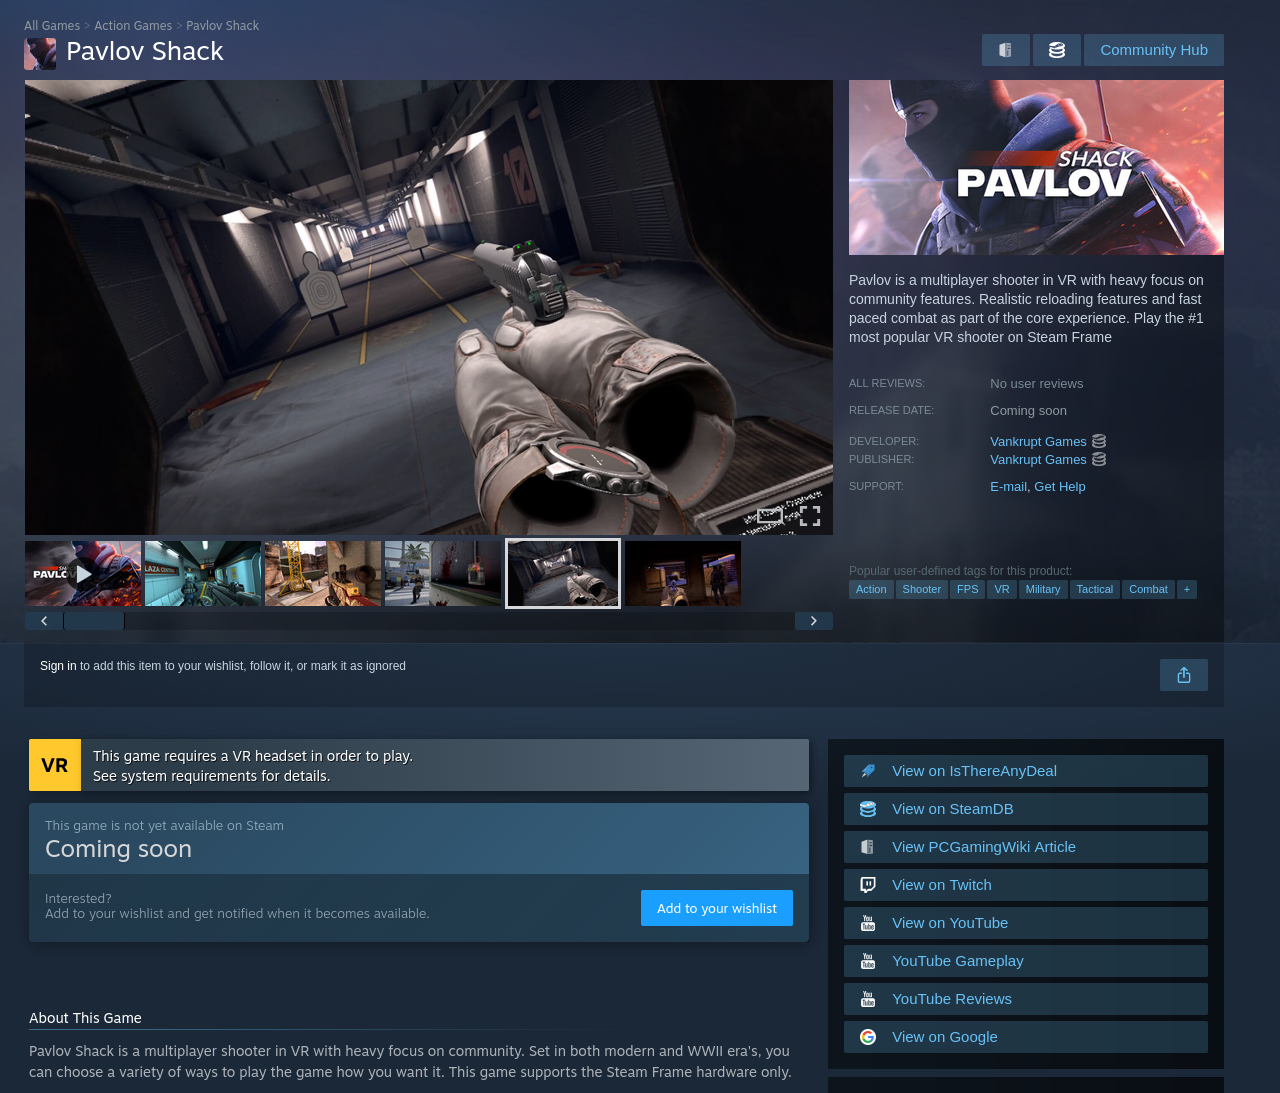Screen dimensions: 1280x1093
Task: Click the SteamDB icon next to the developer name
Action: [x=1099, y=441]
